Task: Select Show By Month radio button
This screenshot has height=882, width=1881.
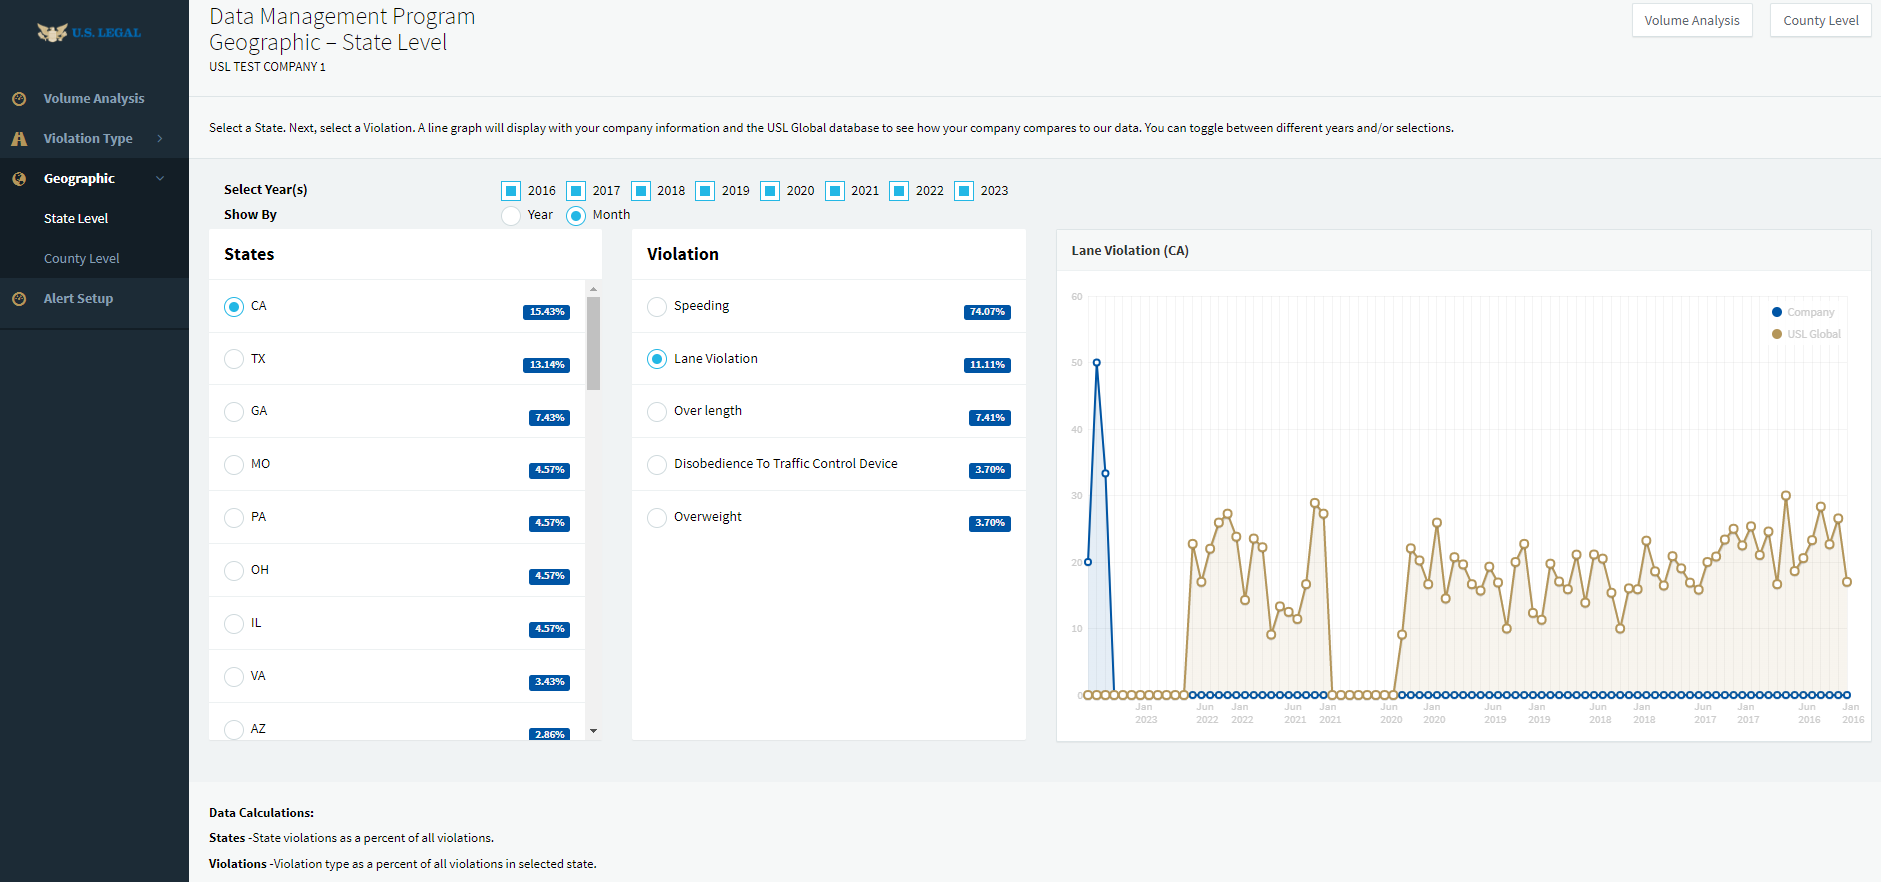Action: tap(576, 216)
